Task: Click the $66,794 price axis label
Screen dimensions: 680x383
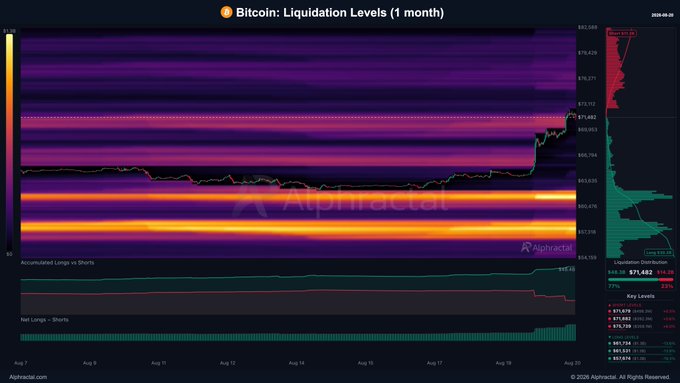Action: point(587,155)
